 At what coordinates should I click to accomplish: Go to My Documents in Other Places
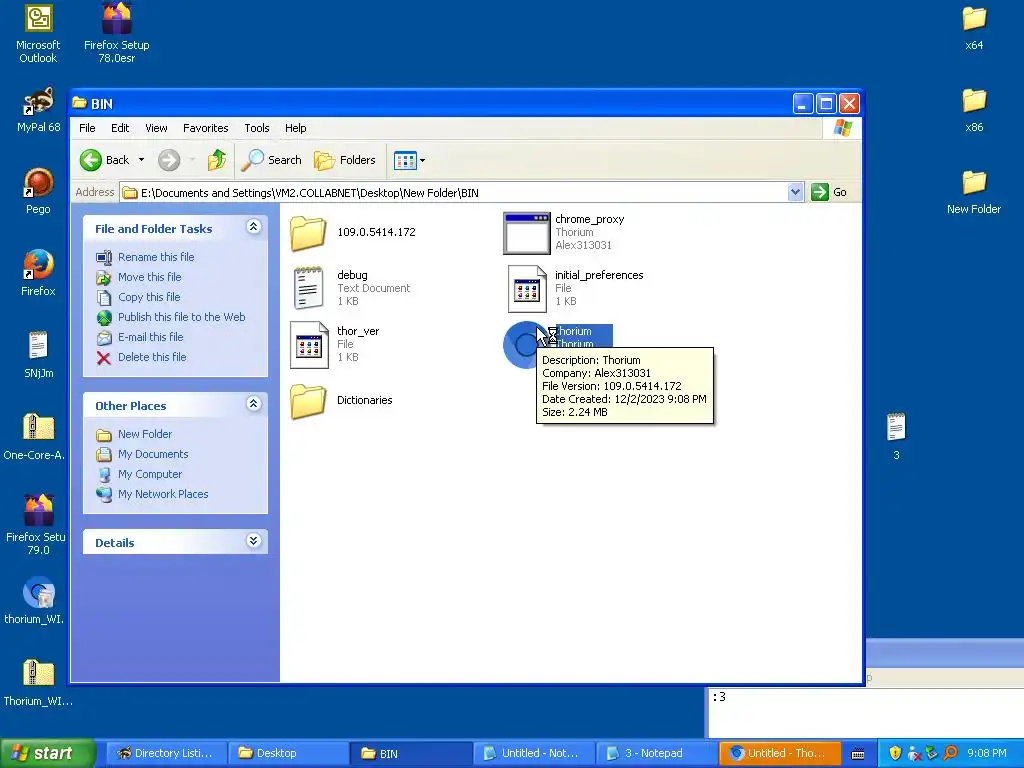click(x=153, y=454)
